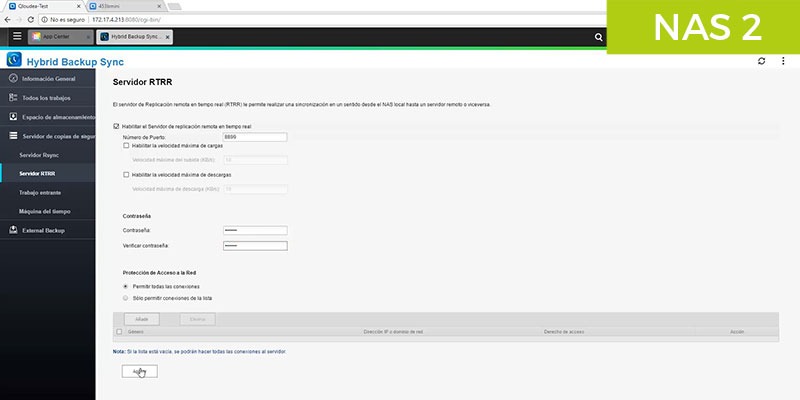800x400 pixels.
Task: Click the Información General sidebar icon
Action: (x=13, y=79)
